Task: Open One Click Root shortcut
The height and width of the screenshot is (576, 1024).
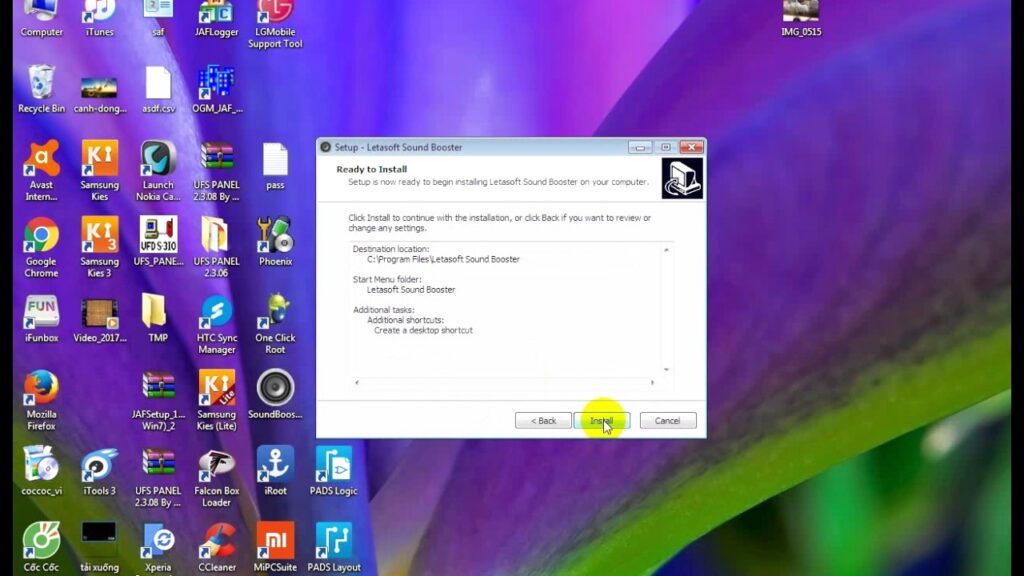Action: pyautogui.click(x=275, y=325)
